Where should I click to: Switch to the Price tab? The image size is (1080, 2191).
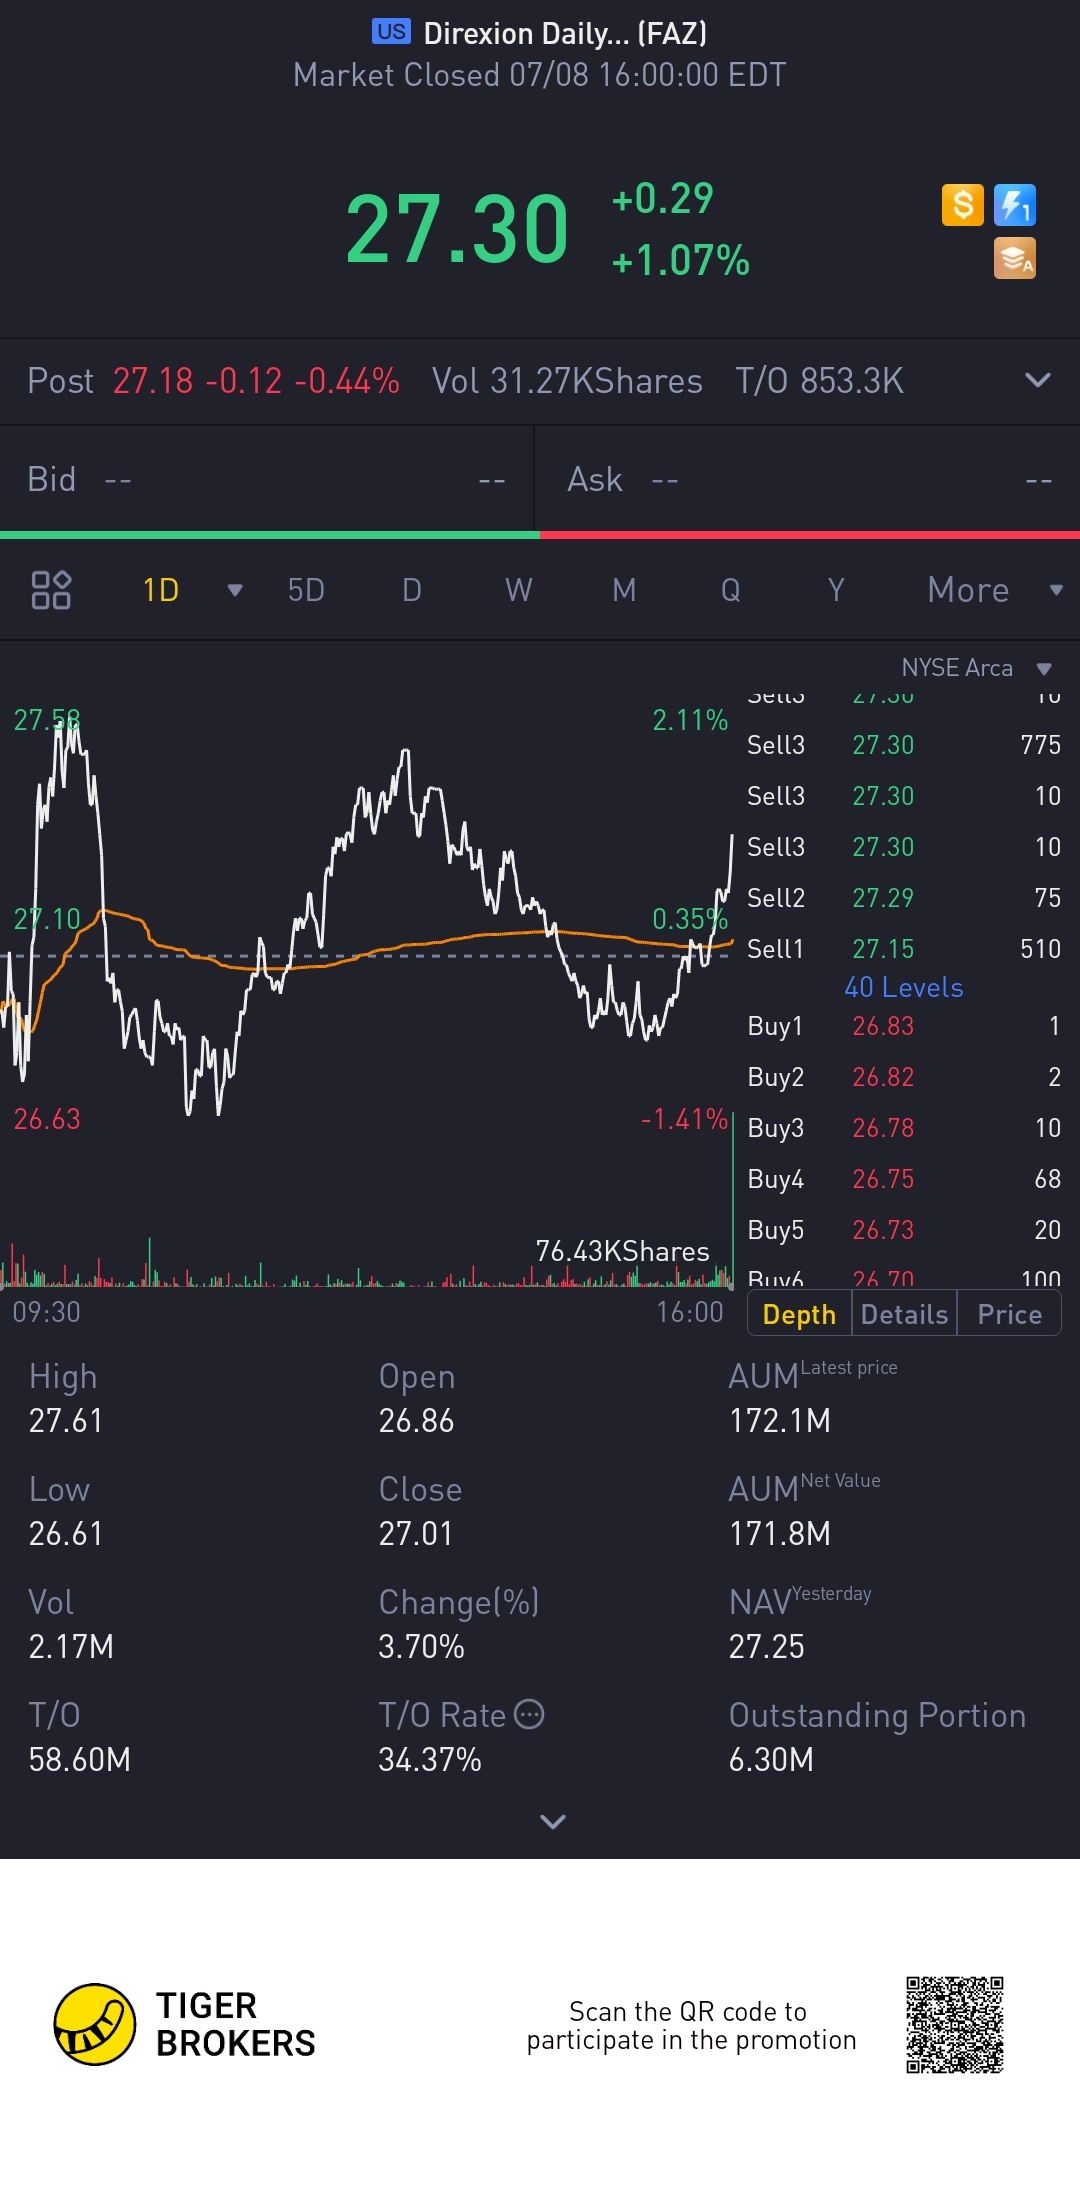coord(1009,1314)
